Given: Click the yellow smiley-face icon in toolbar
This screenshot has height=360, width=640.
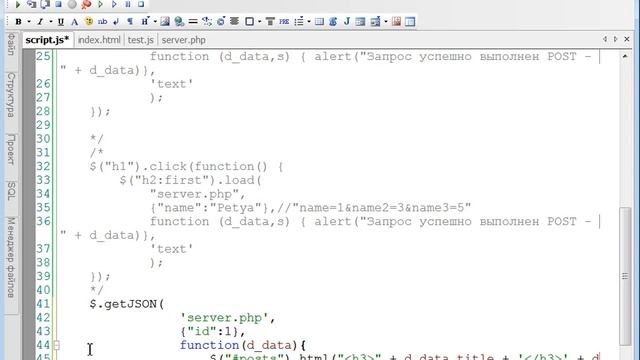Looking at the screenshot, I should click(x=88, y=21).
